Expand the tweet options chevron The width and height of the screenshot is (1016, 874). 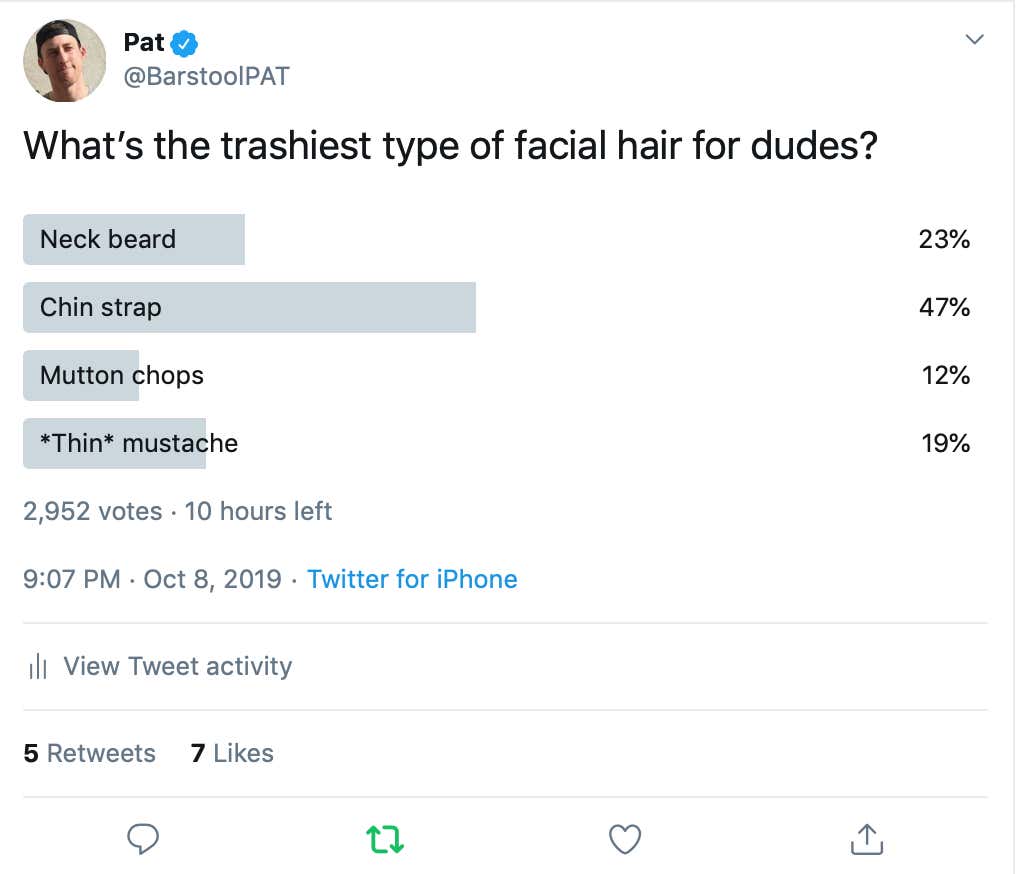[x=975, y=40]
